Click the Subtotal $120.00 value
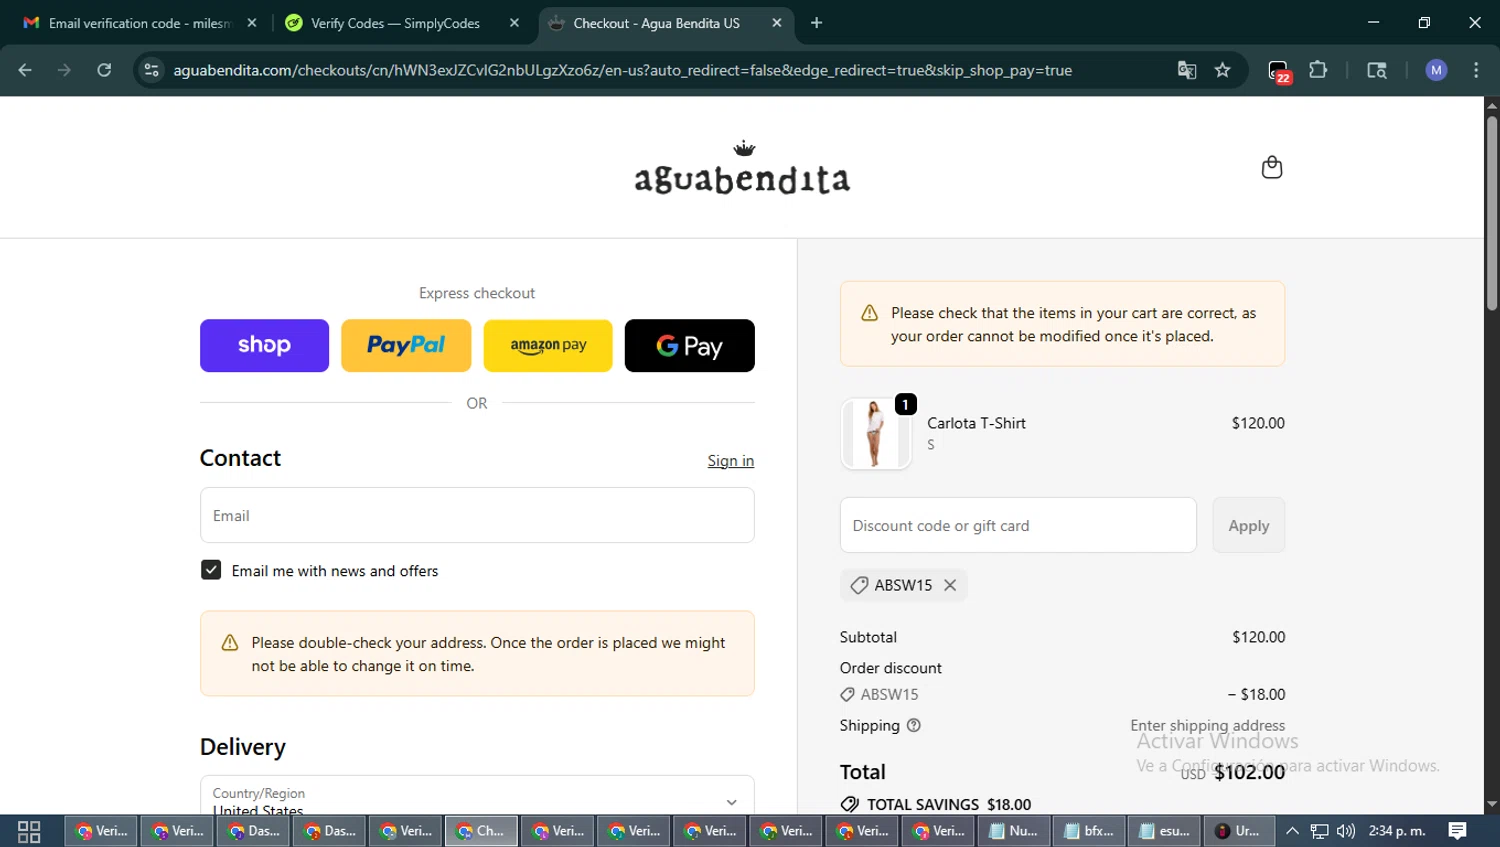Screen dimensions: 1500x847 (1258, 637)
